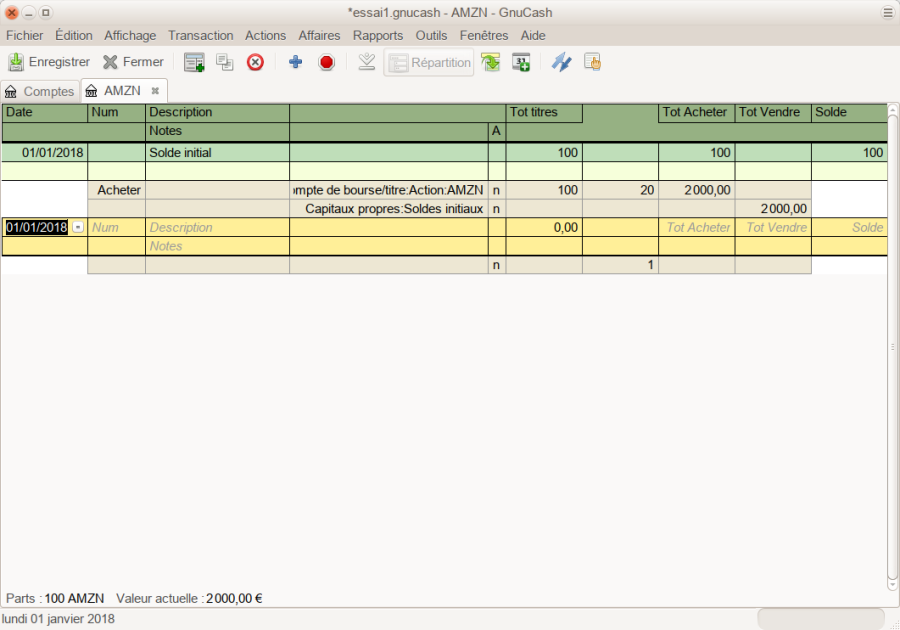Click the red X delete transaction icon

point(255,62)
